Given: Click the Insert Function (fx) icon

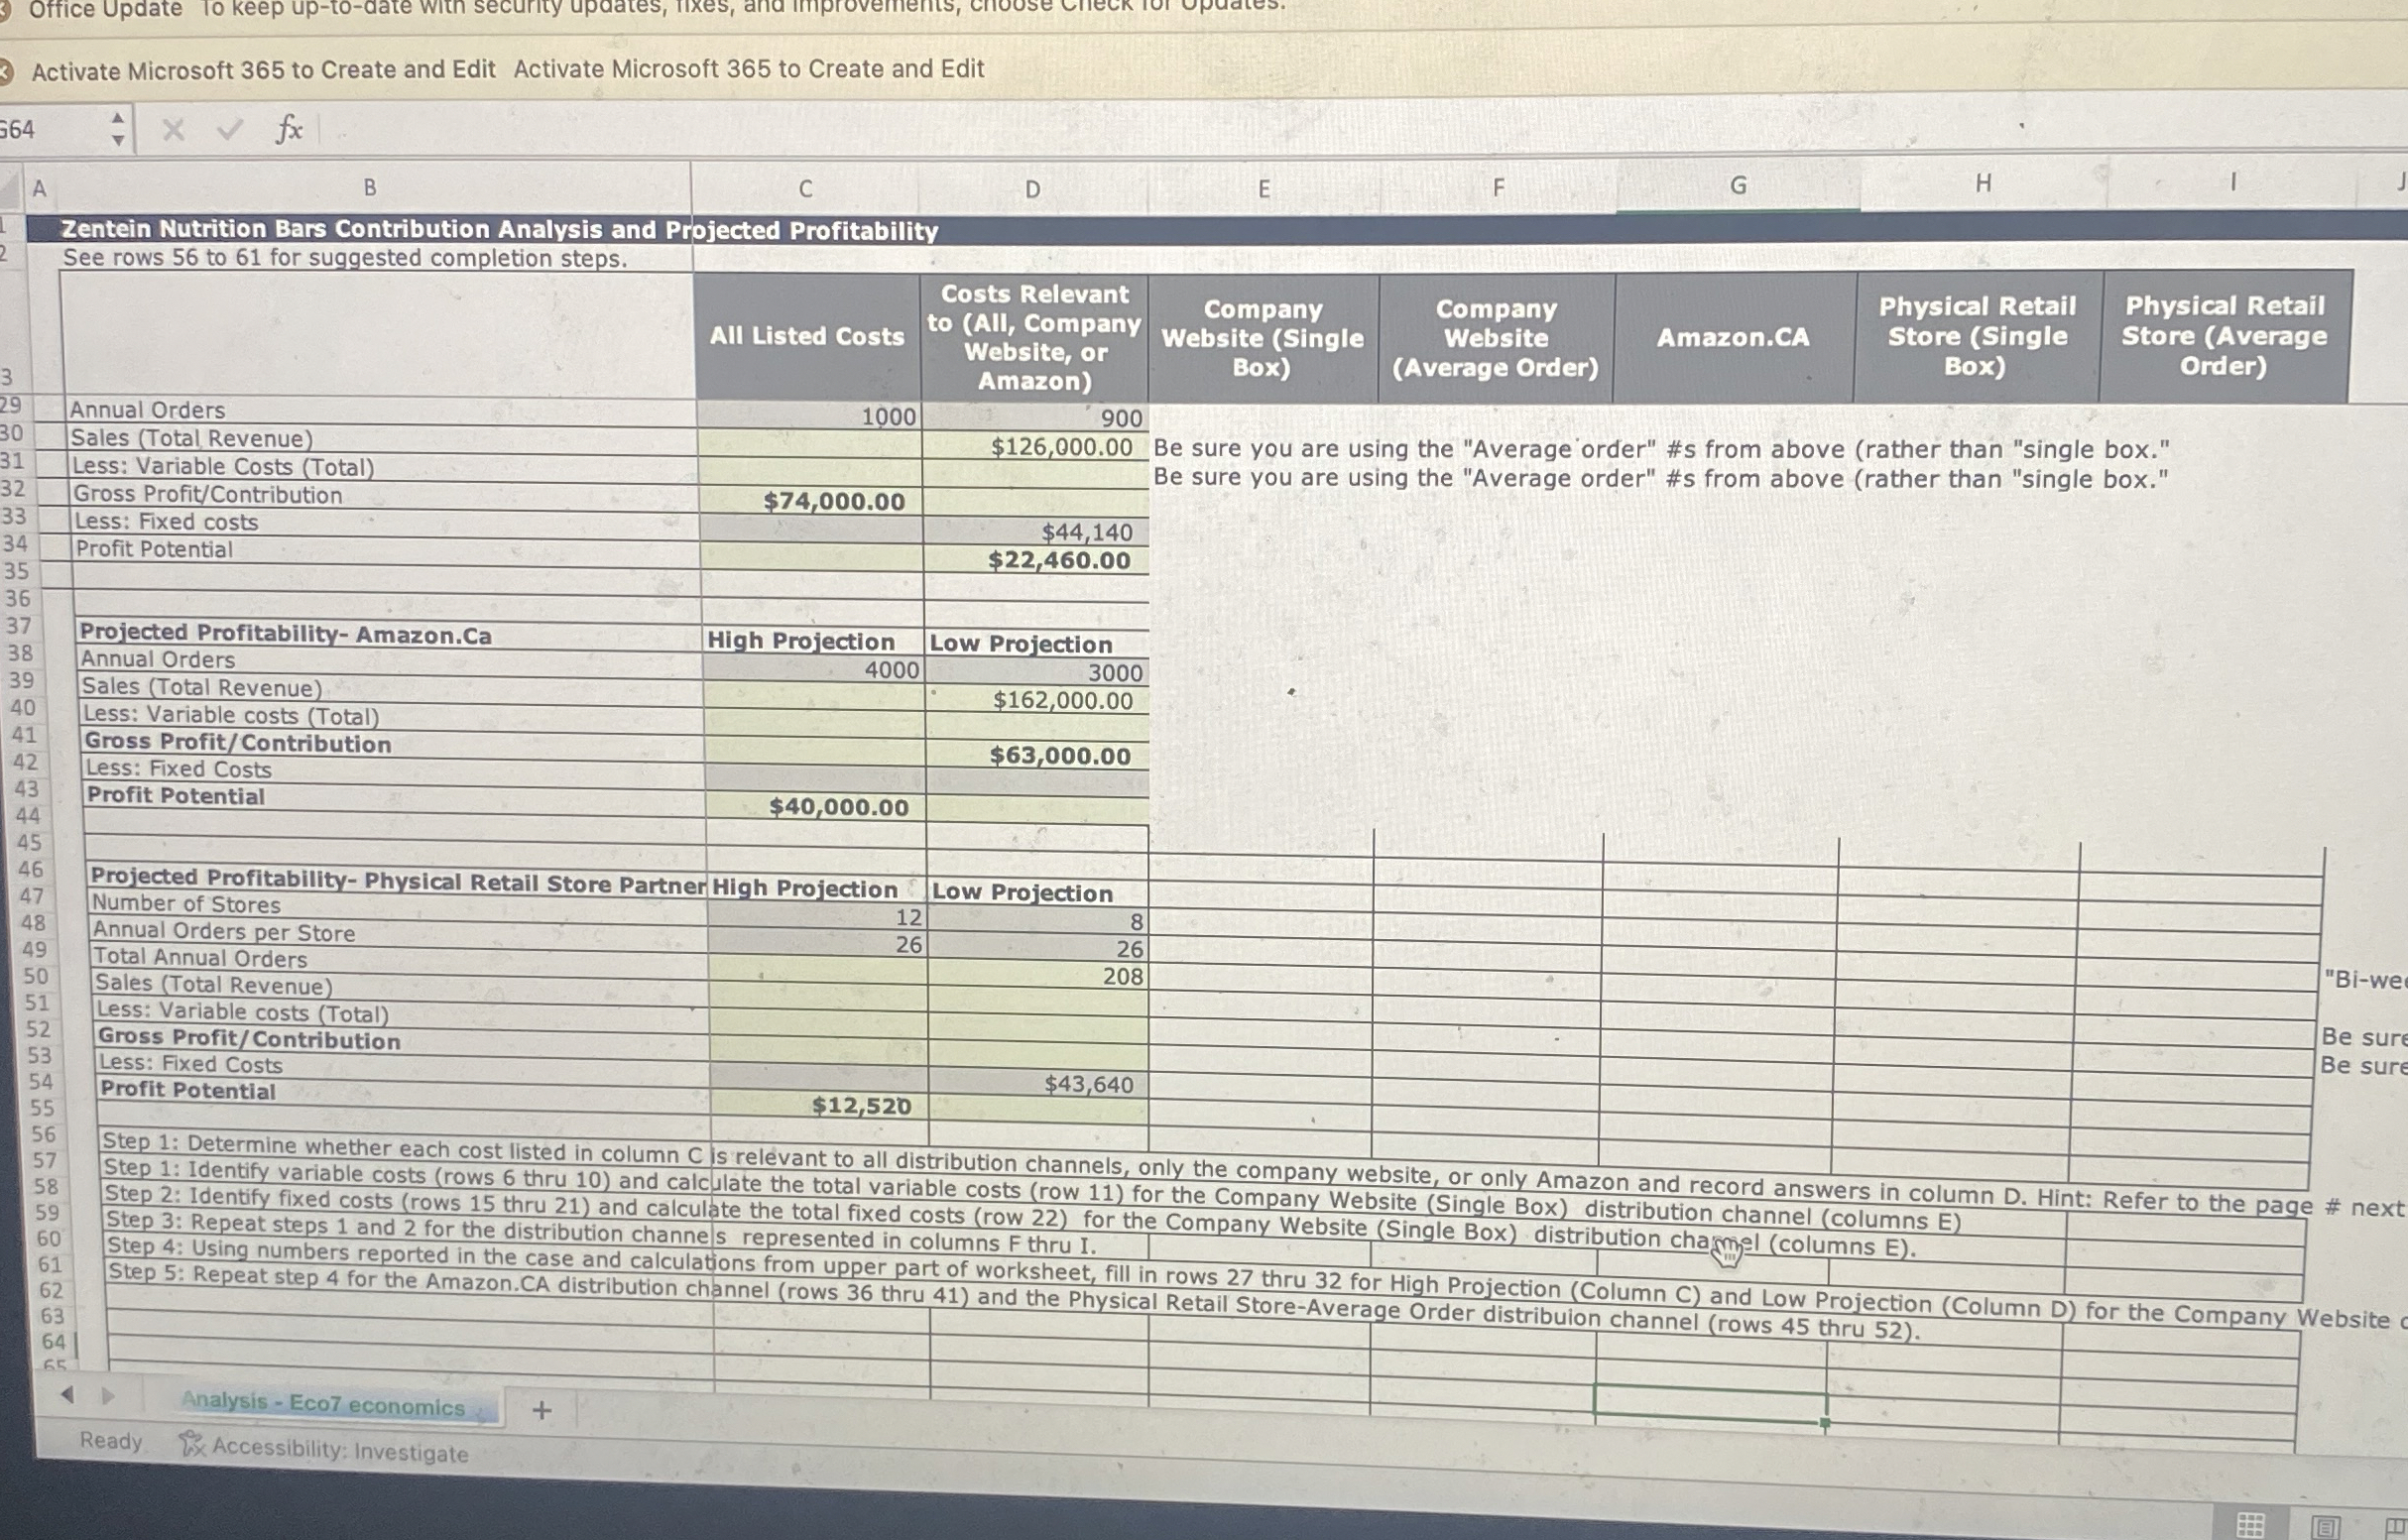Looking at the screenshot, I should point(289,129).
